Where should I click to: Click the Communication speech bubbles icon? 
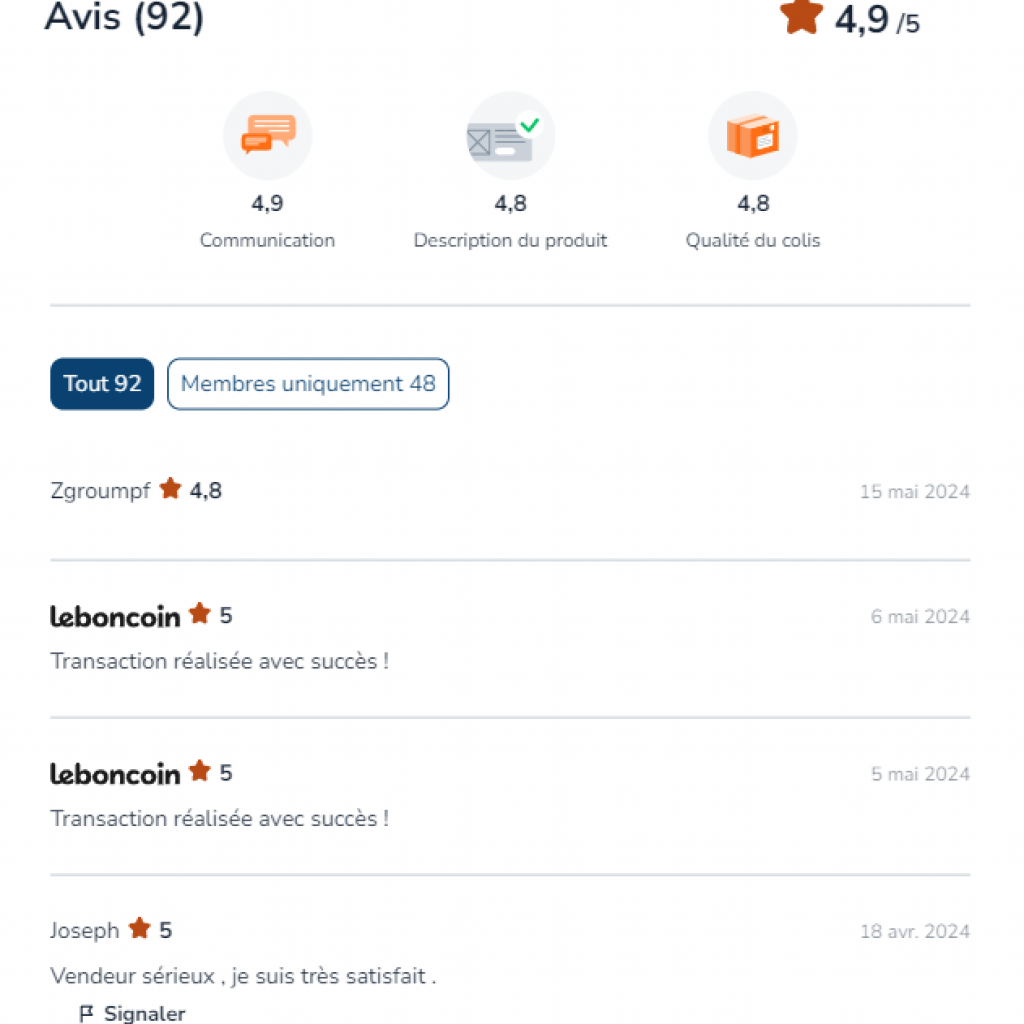tap(268, 135)
